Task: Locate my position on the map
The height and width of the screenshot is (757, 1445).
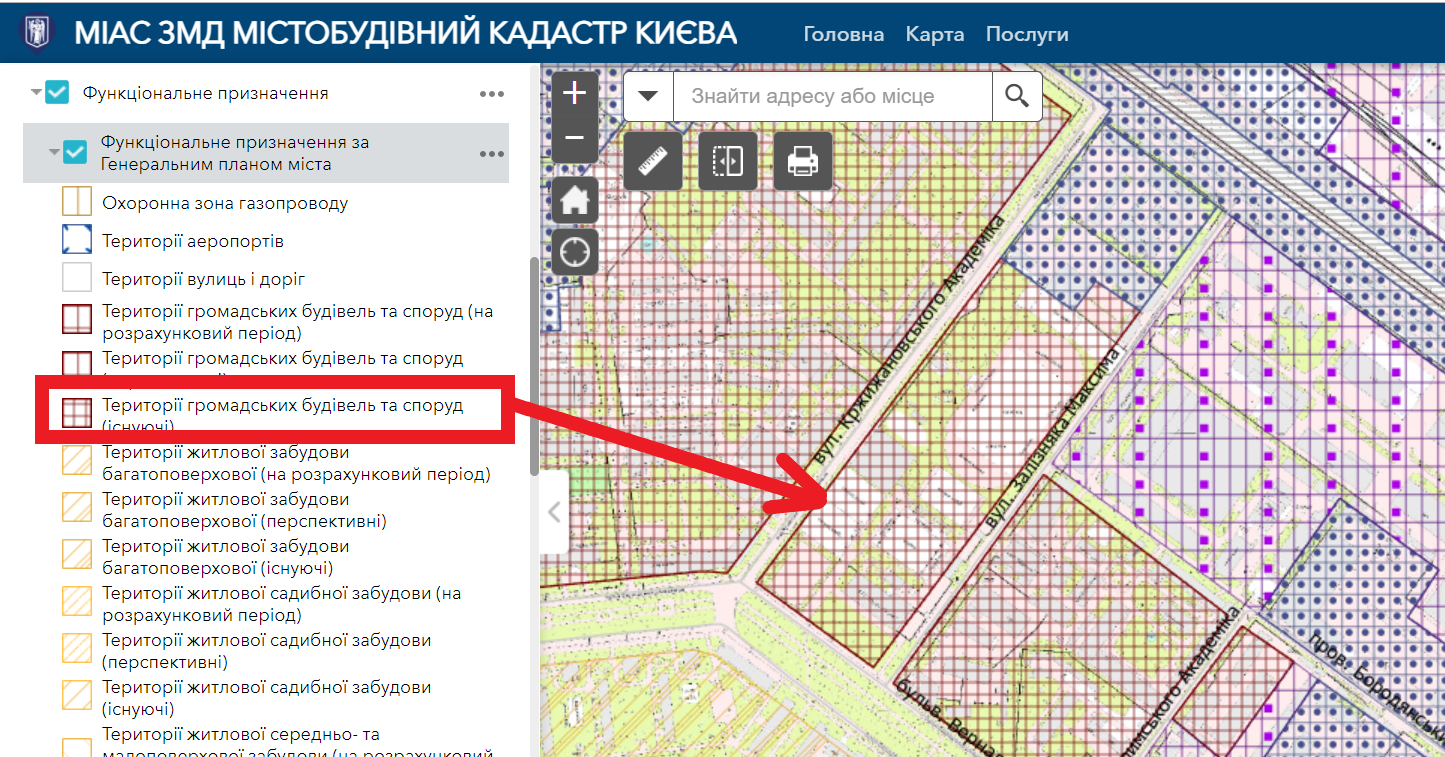Action: [575, 252]
